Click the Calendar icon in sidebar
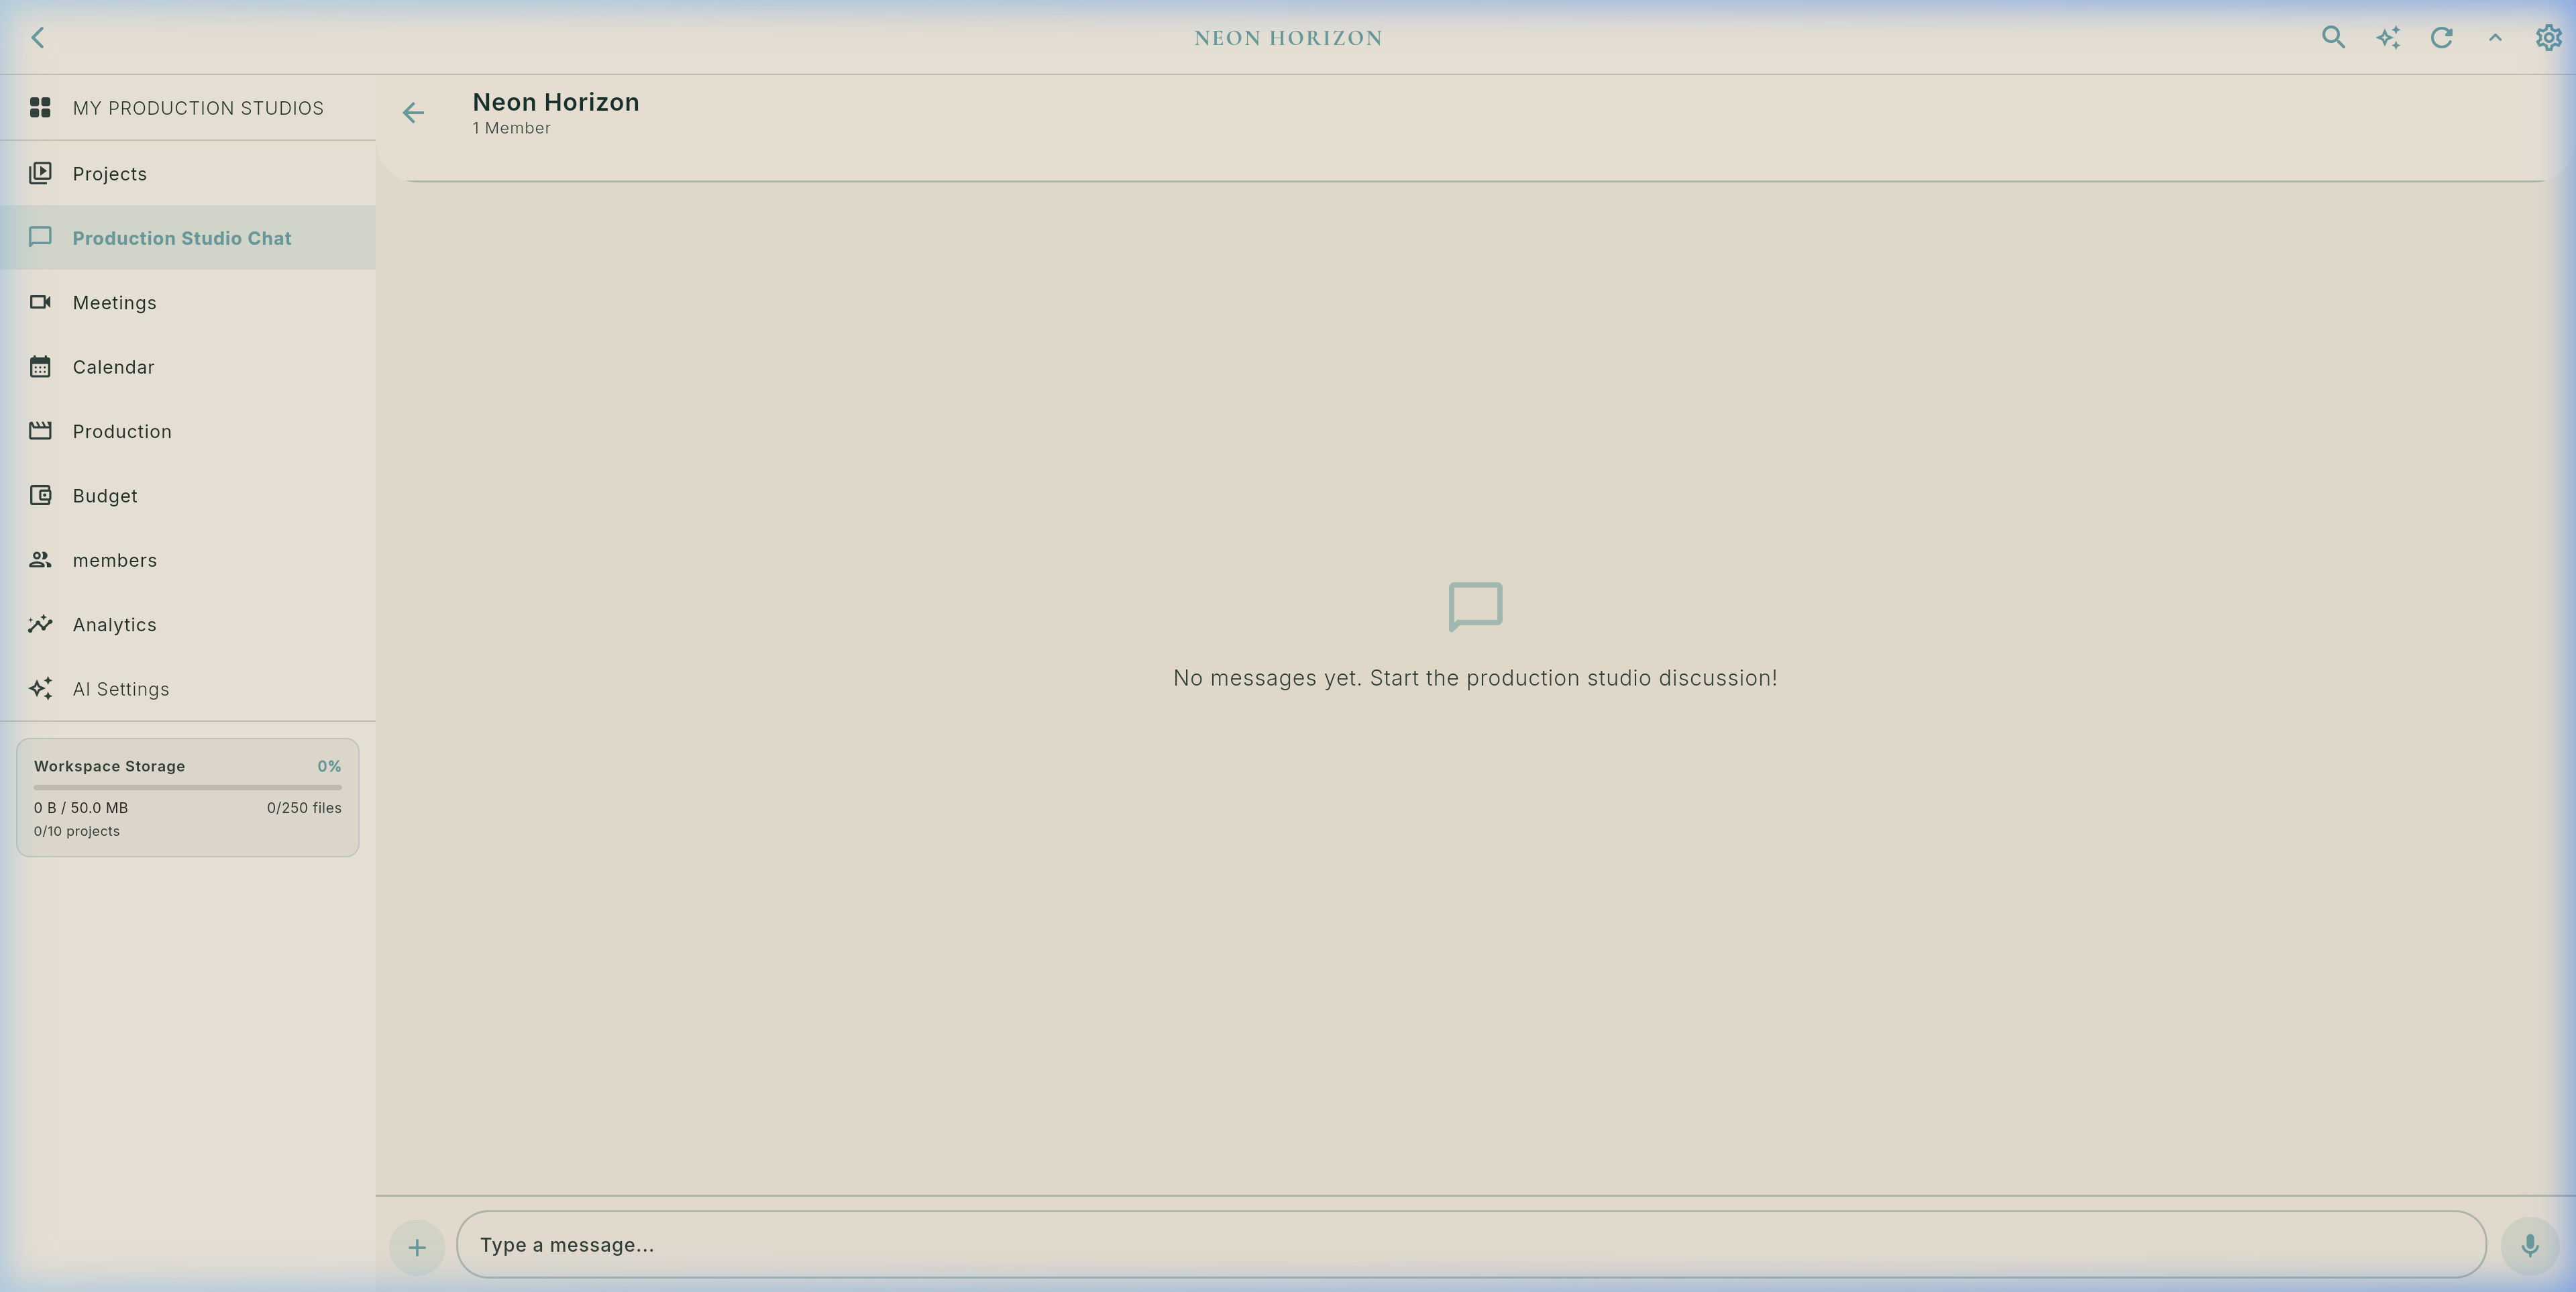Screen dimensions: 2576x1292 click(40, 366)
